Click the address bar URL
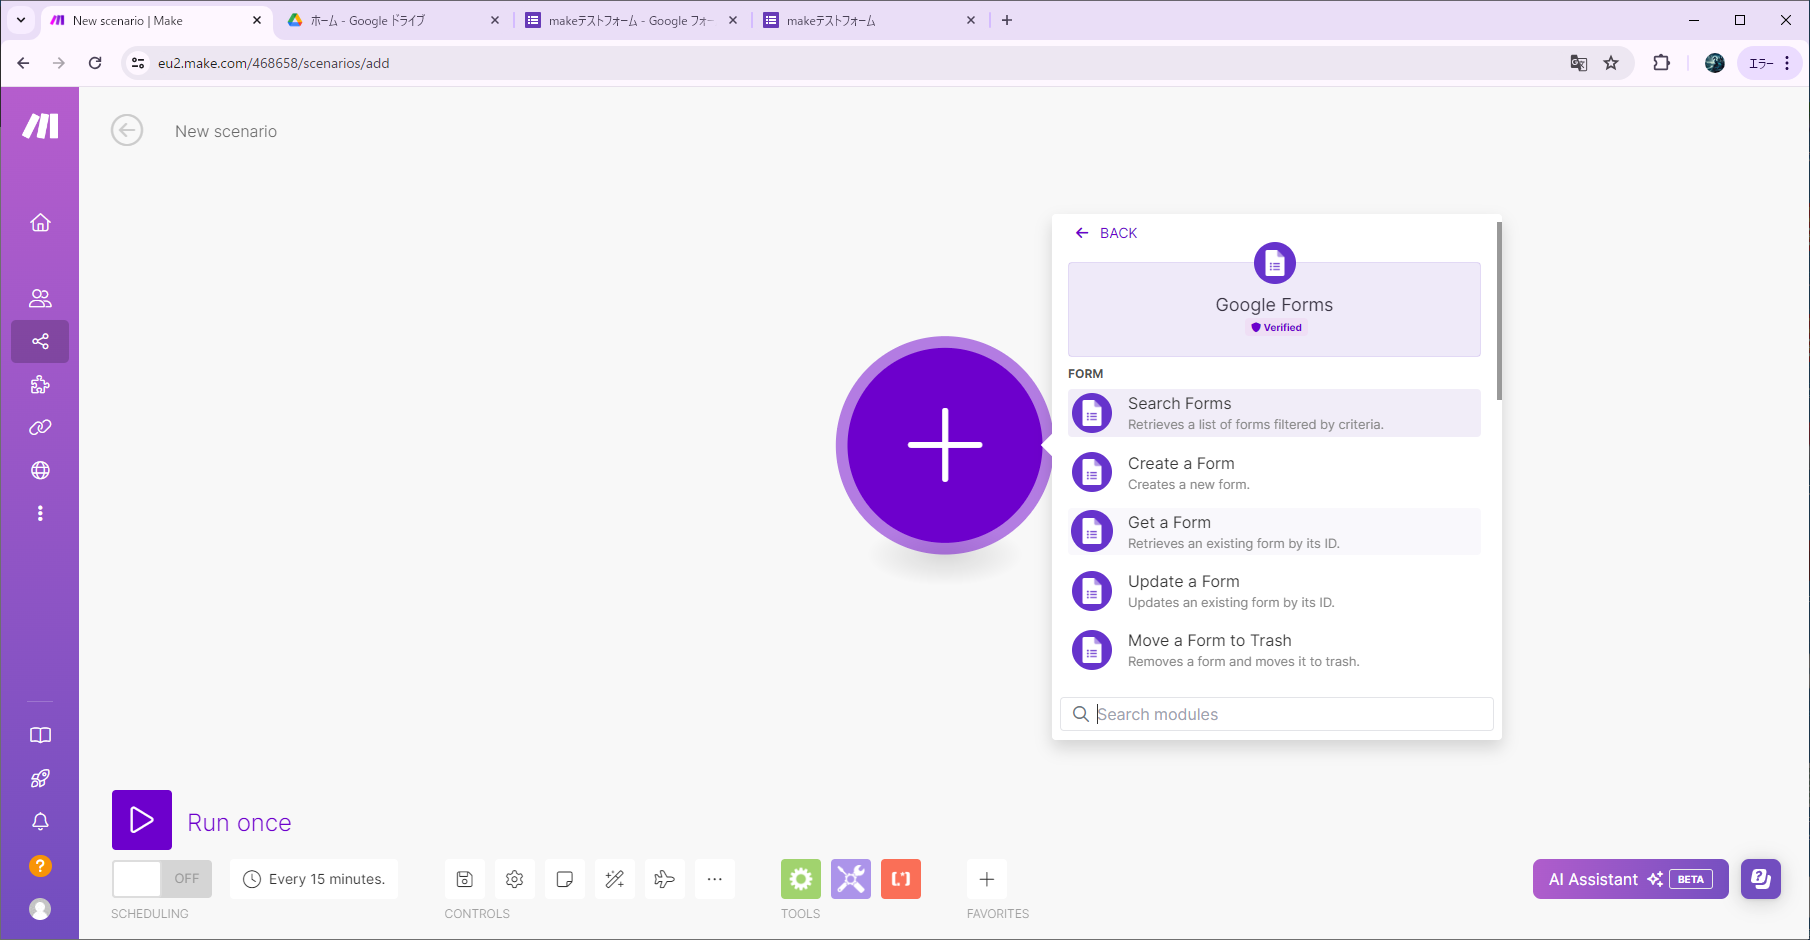 273,63
